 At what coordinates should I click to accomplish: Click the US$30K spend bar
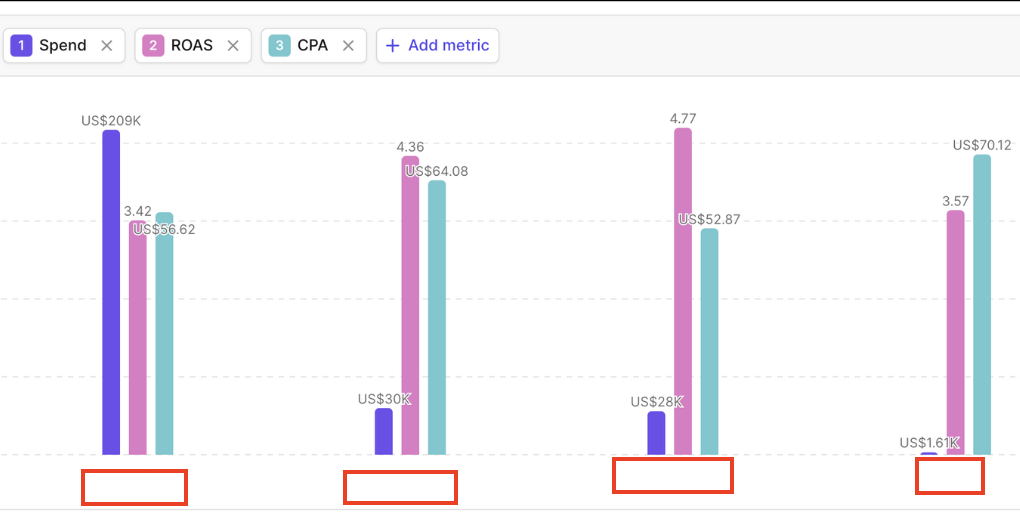[x=384, y=431]
